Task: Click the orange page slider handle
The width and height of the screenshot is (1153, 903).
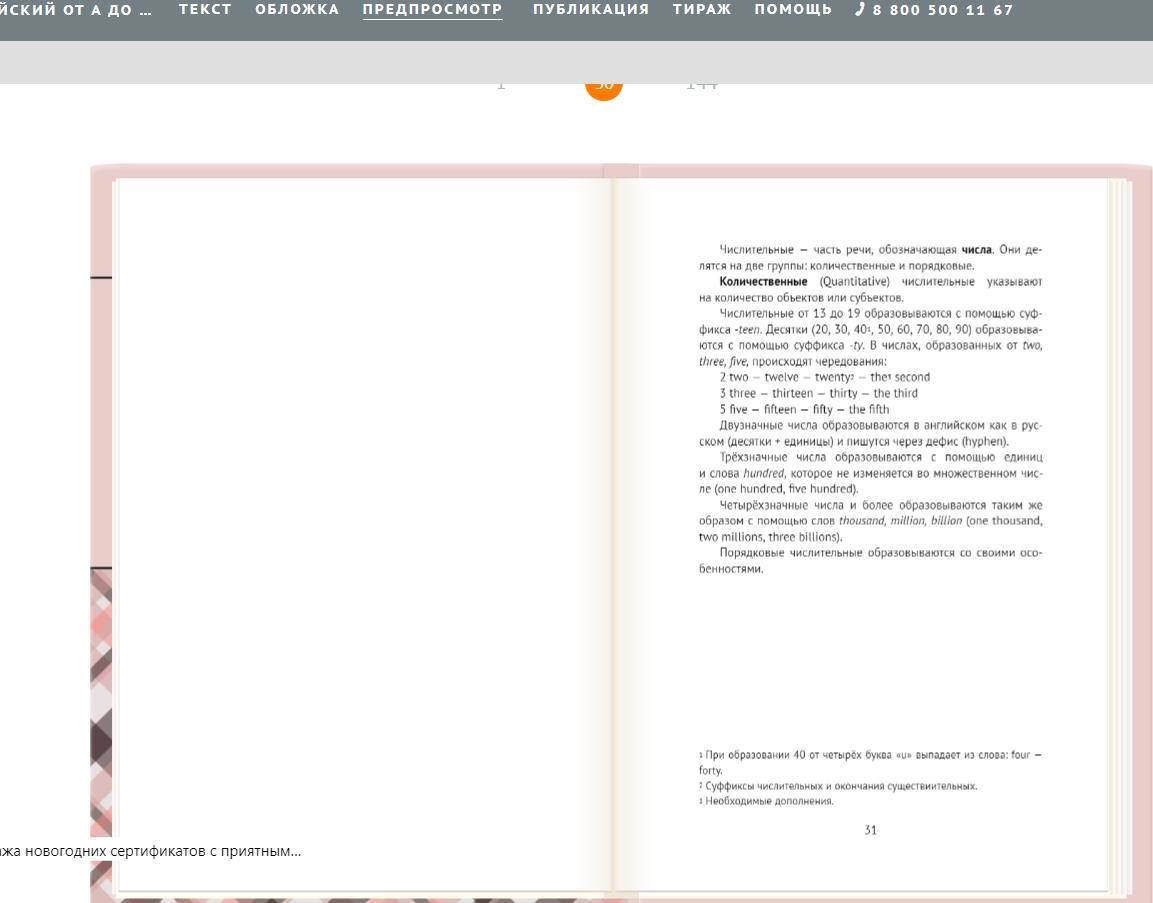Action: pyautogui.click(x=604, y=87)
